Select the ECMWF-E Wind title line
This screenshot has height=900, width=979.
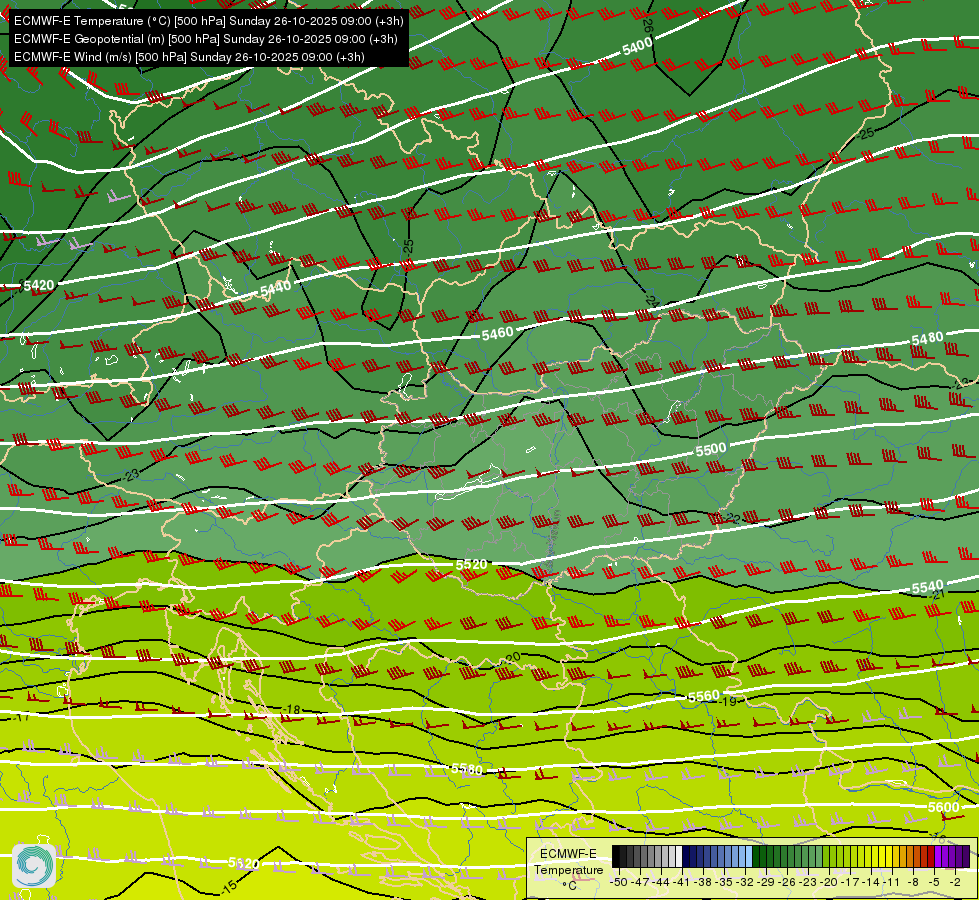point(189,57)
